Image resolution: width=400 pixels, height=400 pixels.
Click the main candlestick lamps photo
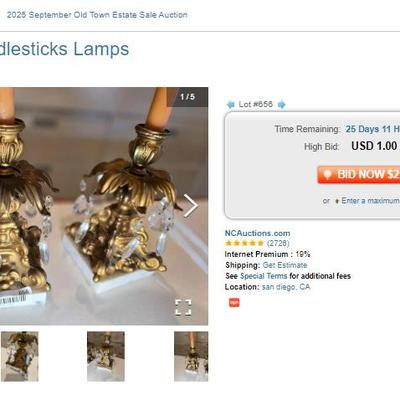104,206
